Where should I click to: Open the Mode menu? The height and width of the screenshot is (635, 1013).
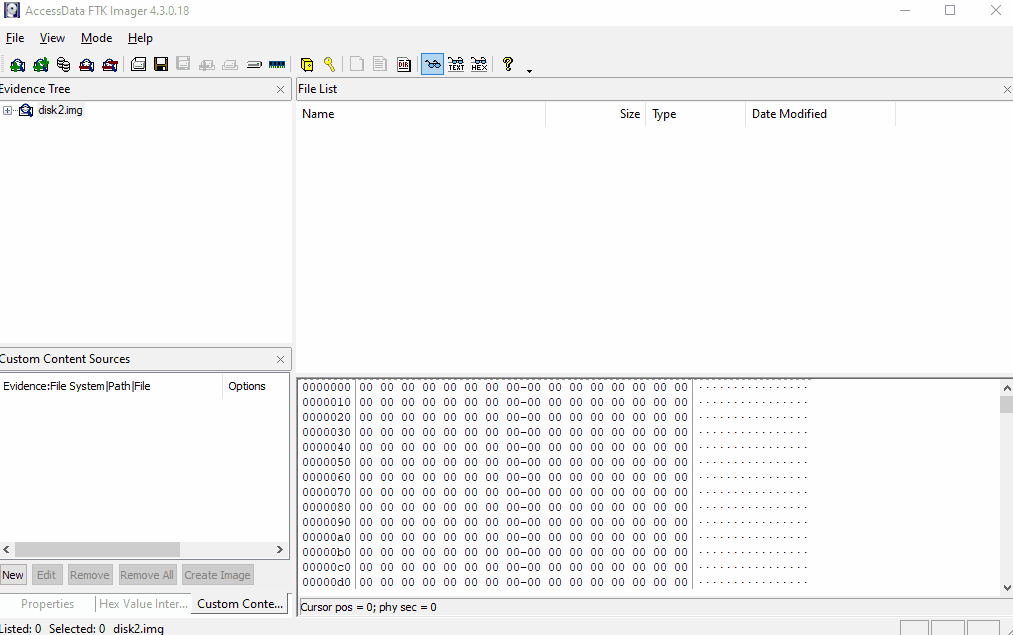pos(96,38)
